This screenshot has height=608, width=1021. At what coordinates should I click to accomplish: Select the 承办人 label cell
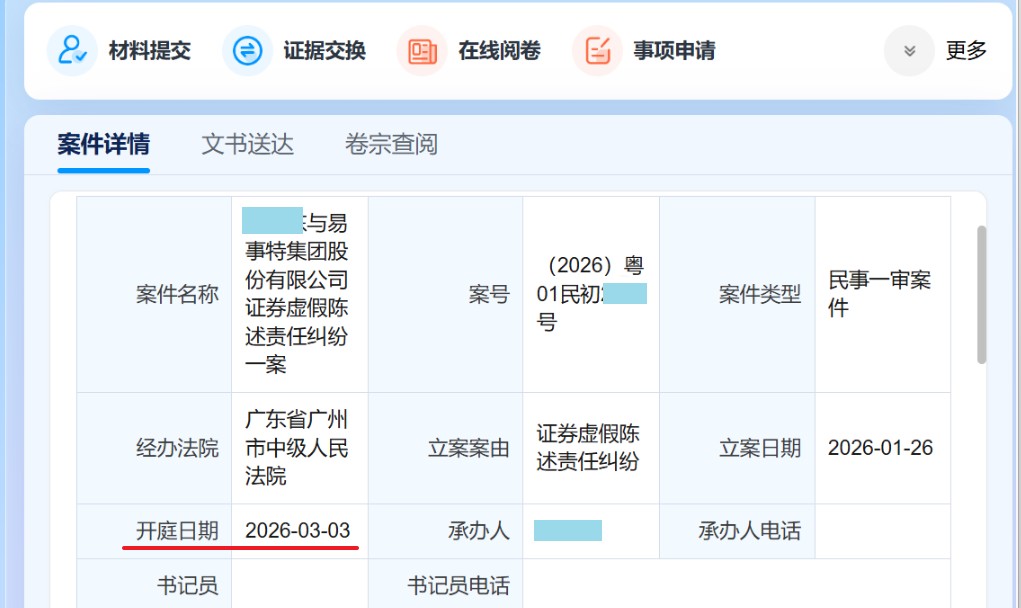(445, 531)
